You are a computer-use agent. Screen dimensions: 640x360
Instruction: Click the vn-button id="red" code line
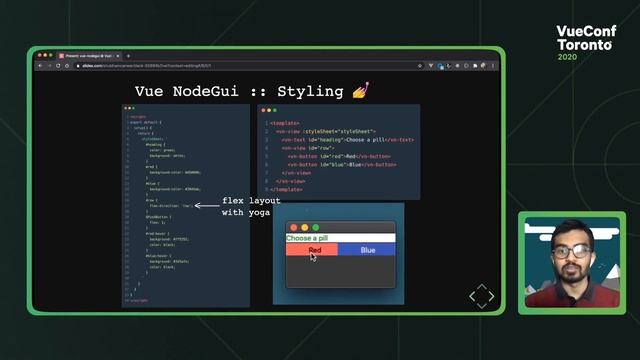pyautogui.click(x=339, y=156)
